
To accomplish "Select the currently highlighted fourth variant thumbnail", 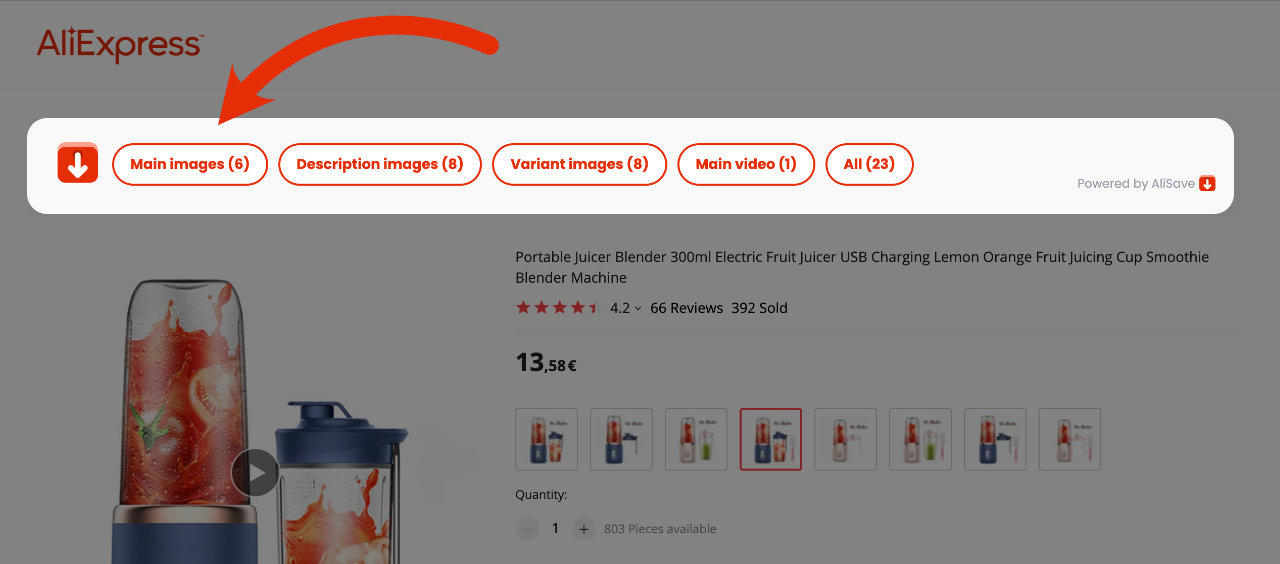I will [x=771, y=439].
